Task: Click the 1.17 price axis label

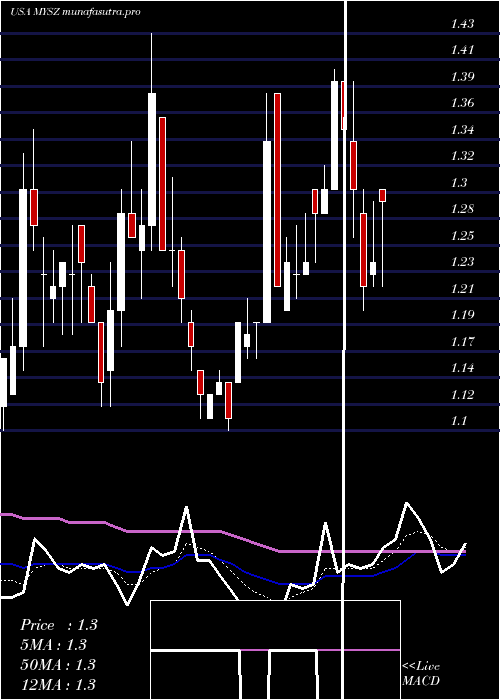Action: (462, 342)
